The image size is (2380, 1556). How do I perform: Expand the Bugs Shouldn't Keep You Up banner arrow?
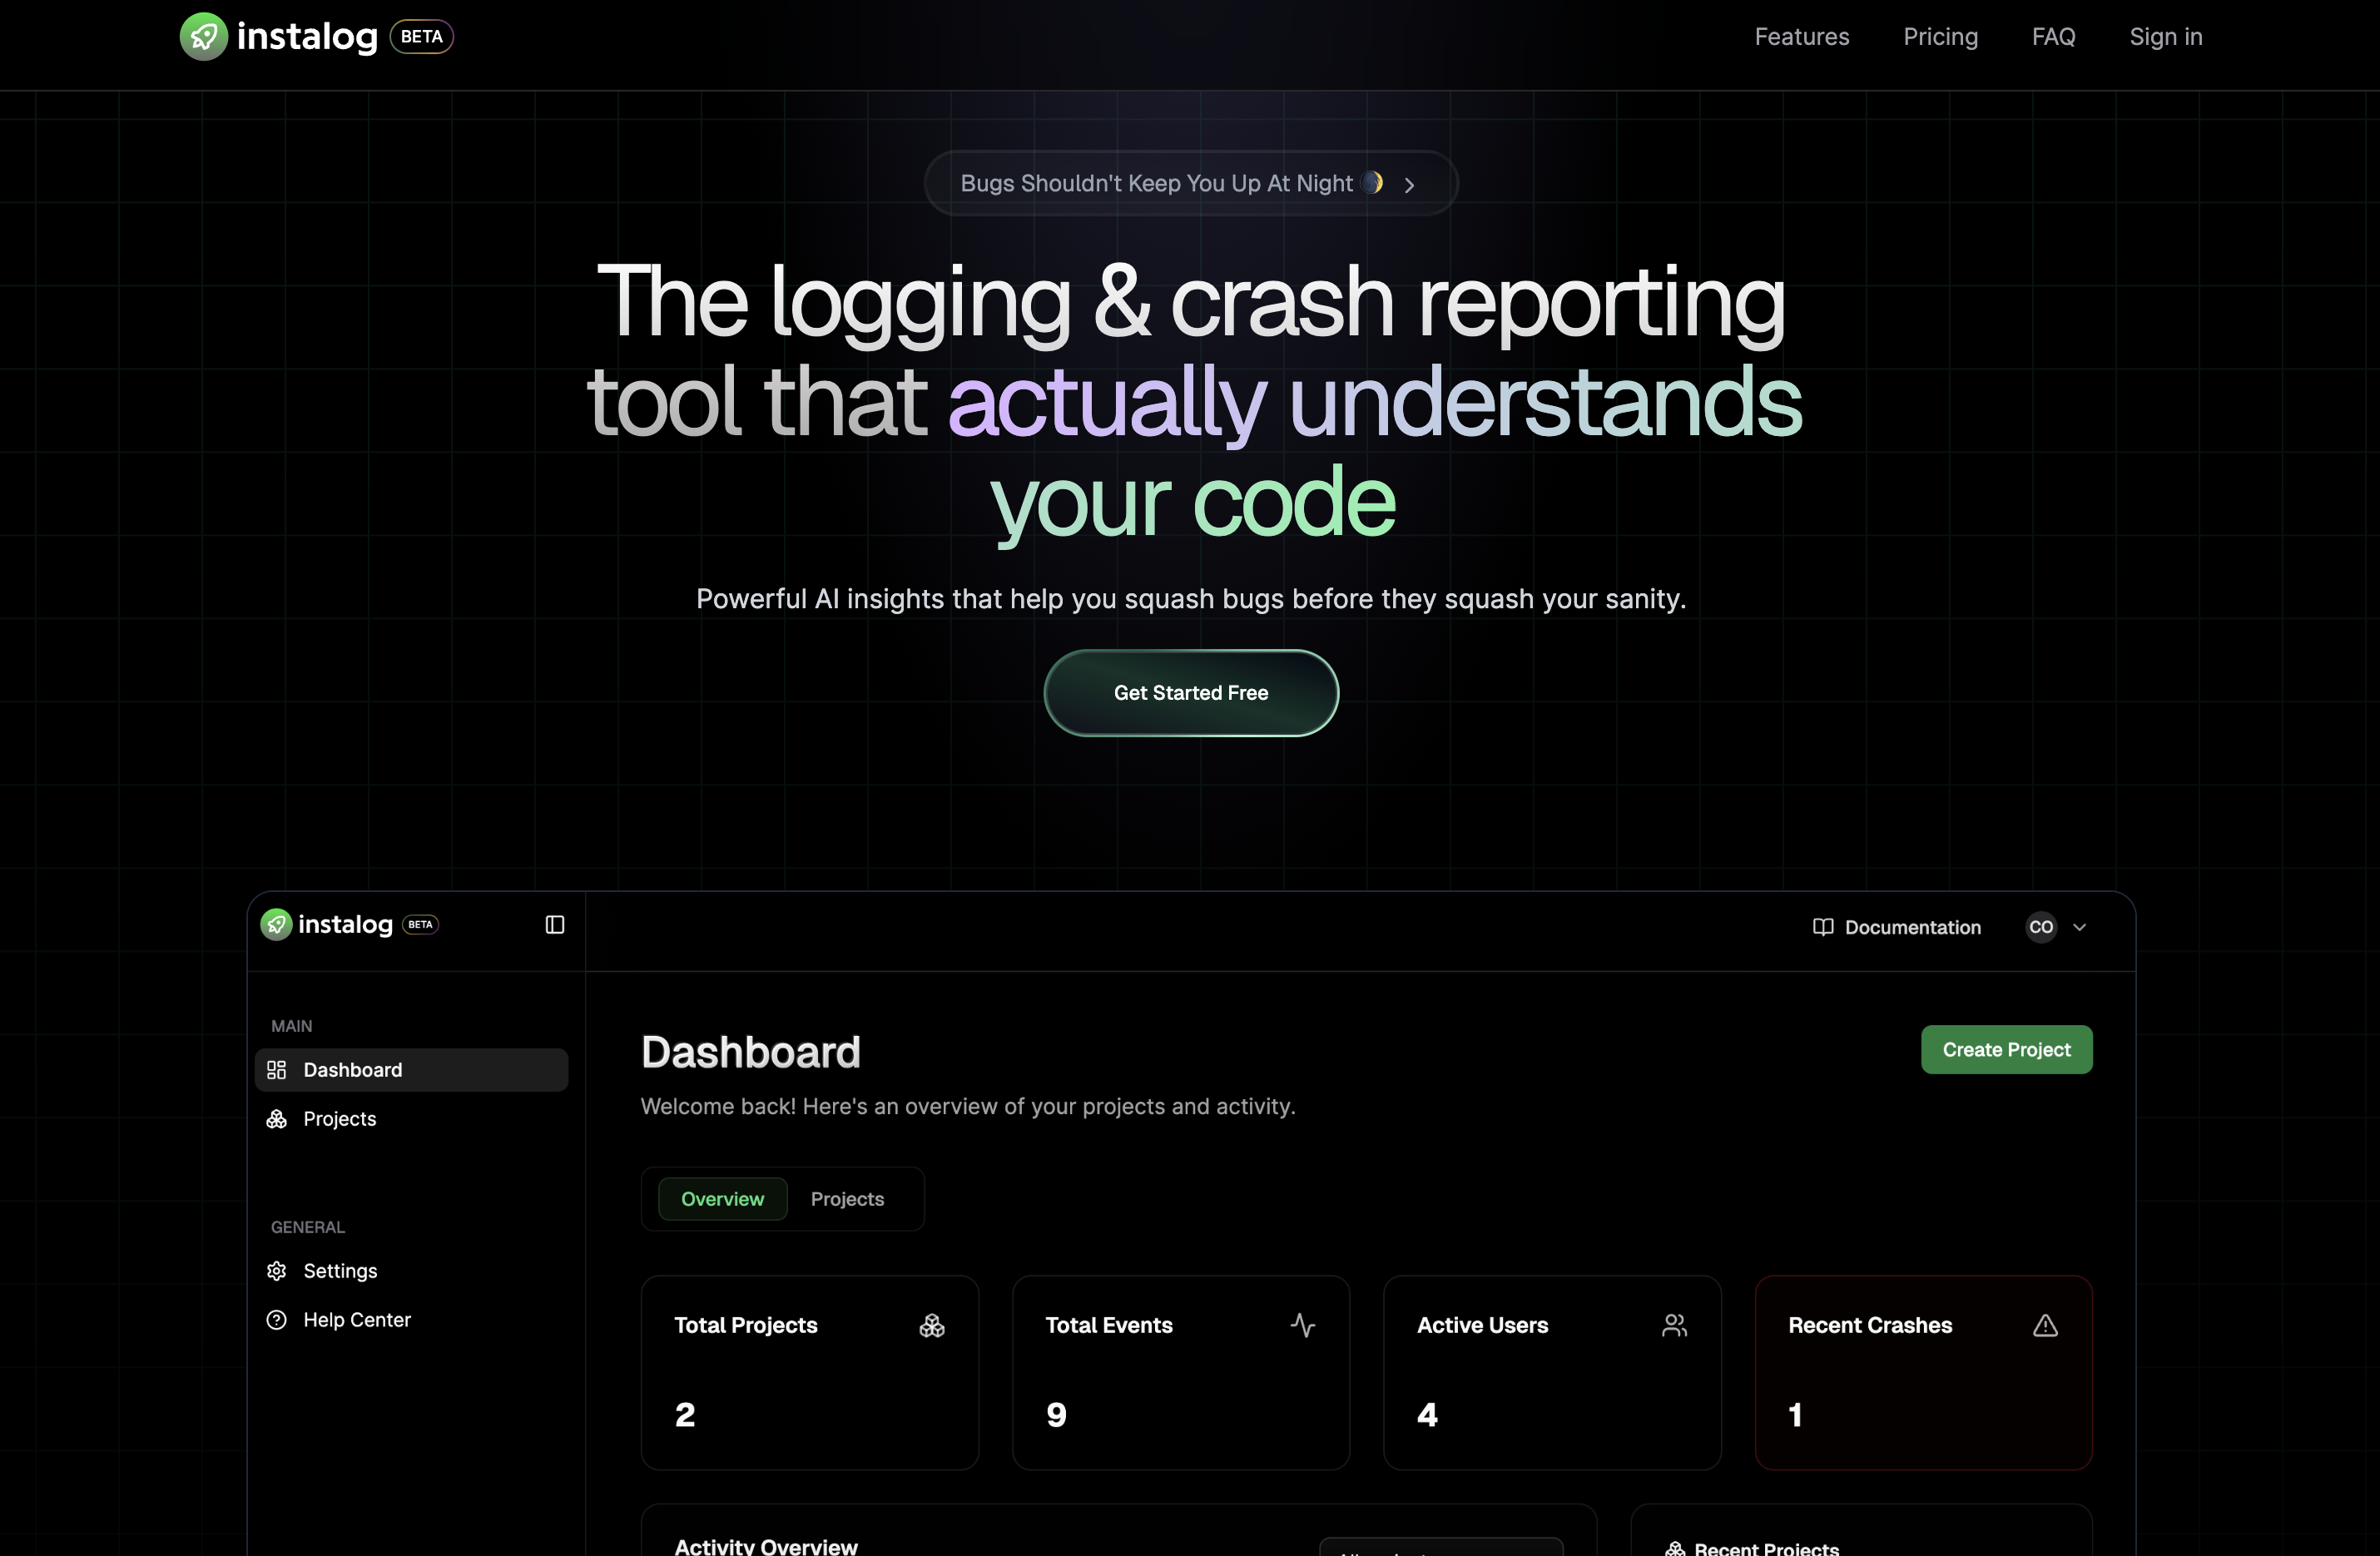click(1409, 185)
